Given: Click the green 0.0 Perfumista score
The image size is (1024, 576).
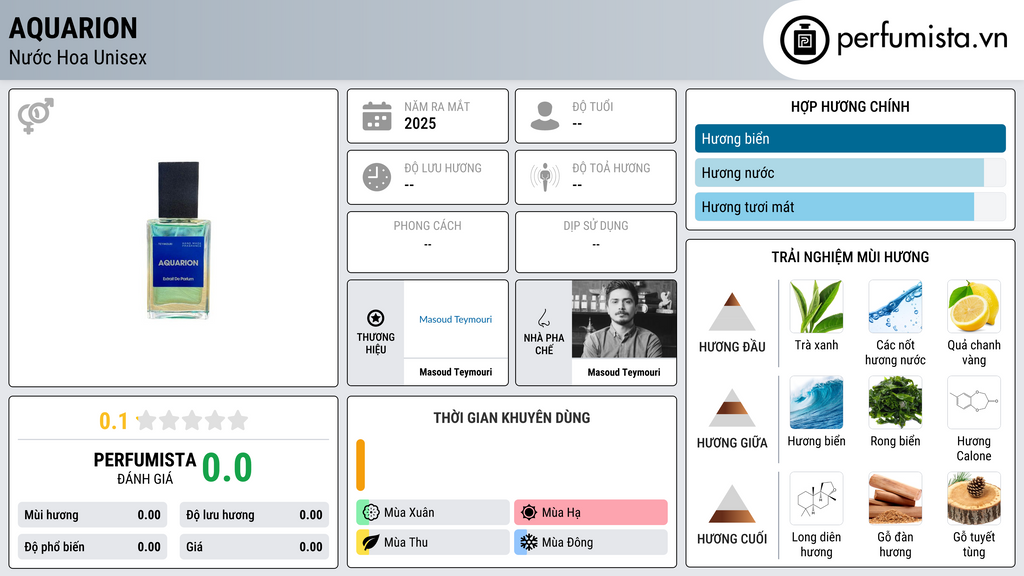Looking at the screenshot, I should 227,467.
